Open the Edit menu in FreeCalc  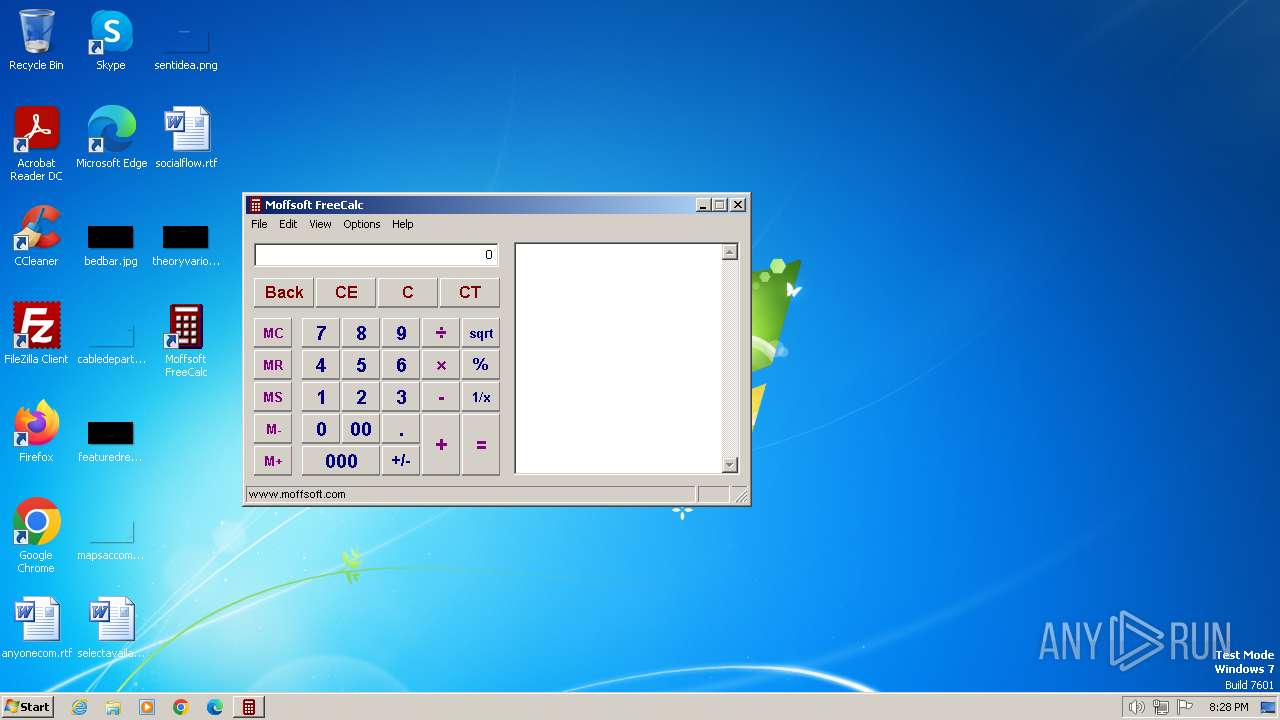[x=288, y=224]
